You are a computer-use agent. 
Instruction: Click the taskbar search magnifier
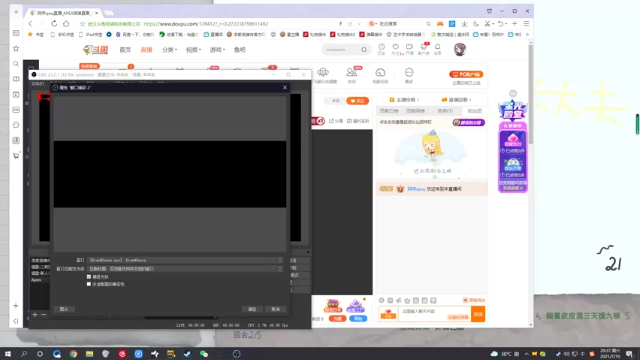(x=24, y=354)
